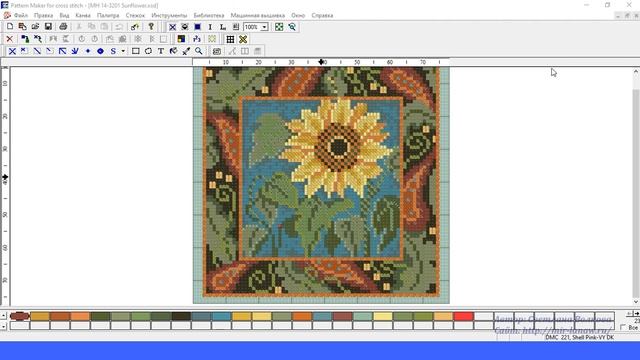Pick the nearly black dark palette swatch
The width and height of the screenshot is (640, 360).
point(181,316)
